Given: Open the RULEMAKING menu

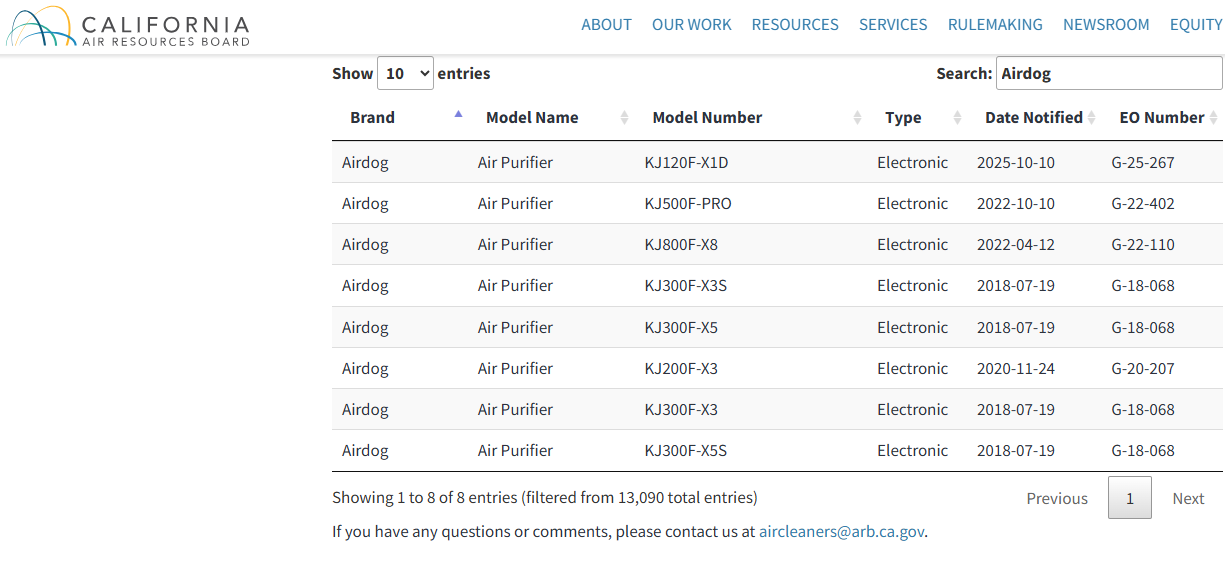Looking at the screenshot, I should click(x=995, y=25).
